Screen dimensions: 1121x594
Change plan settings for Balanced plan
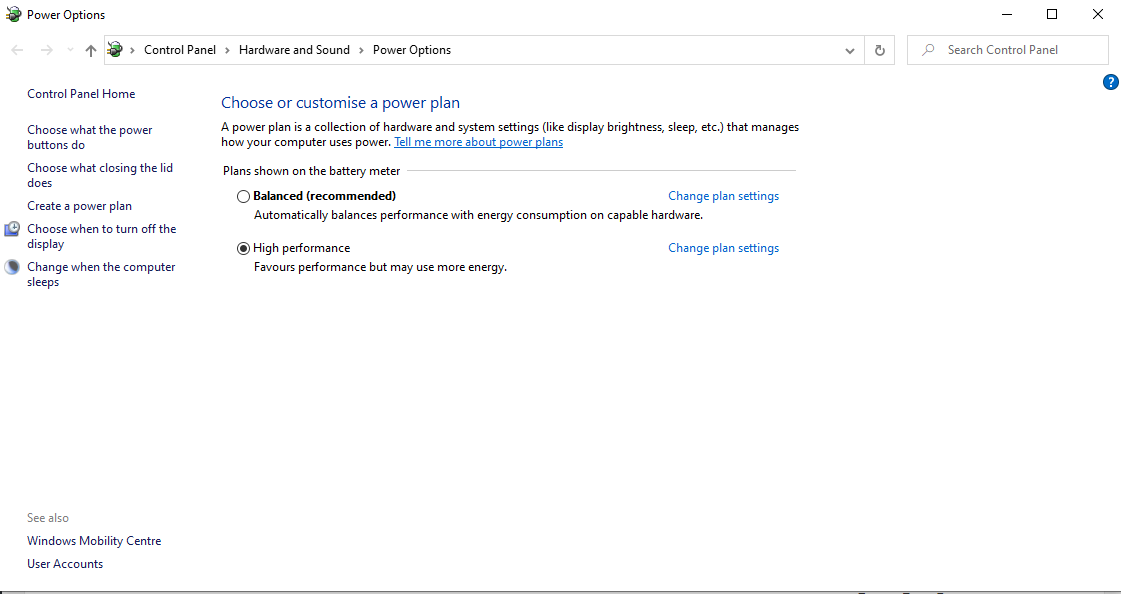724,196
